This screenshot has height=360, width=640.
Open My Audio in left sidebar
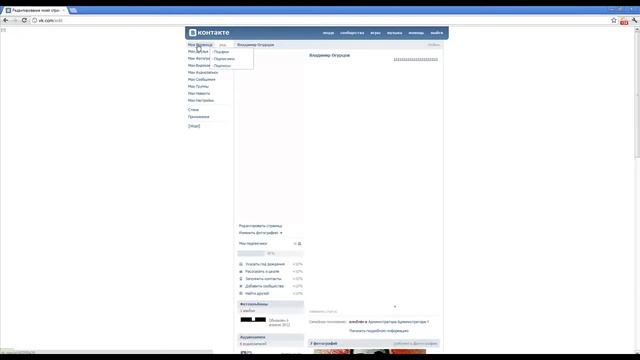[x=203, y=73]
